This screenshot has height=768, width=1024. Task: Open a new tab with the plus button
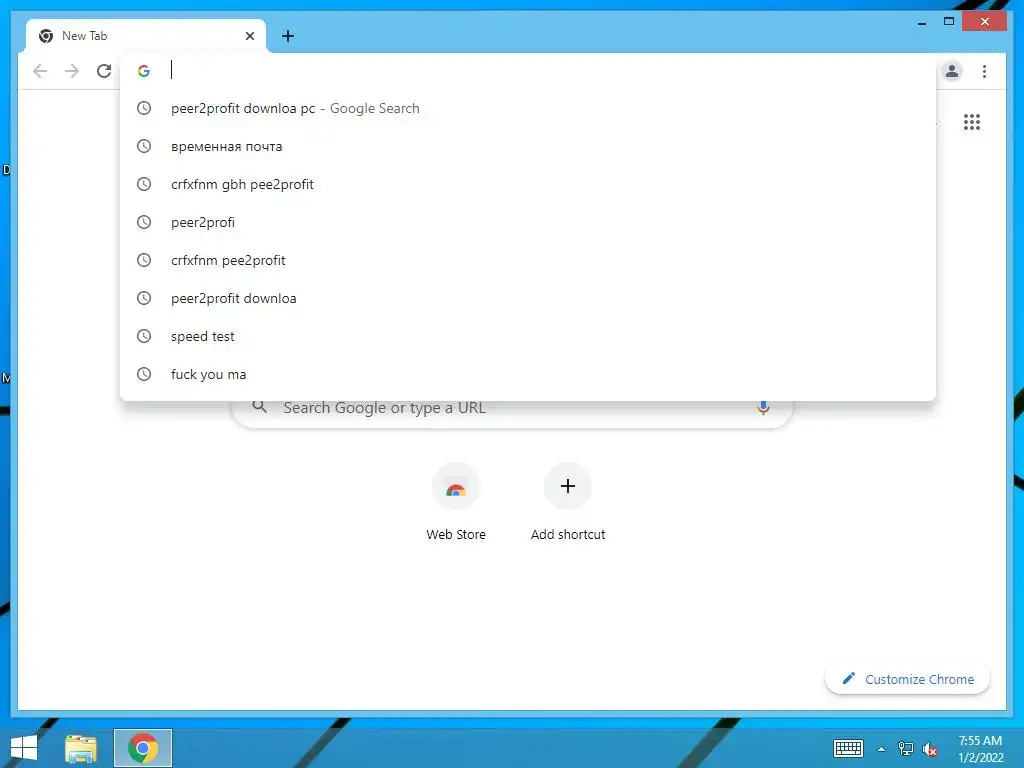tap(288, 36)
